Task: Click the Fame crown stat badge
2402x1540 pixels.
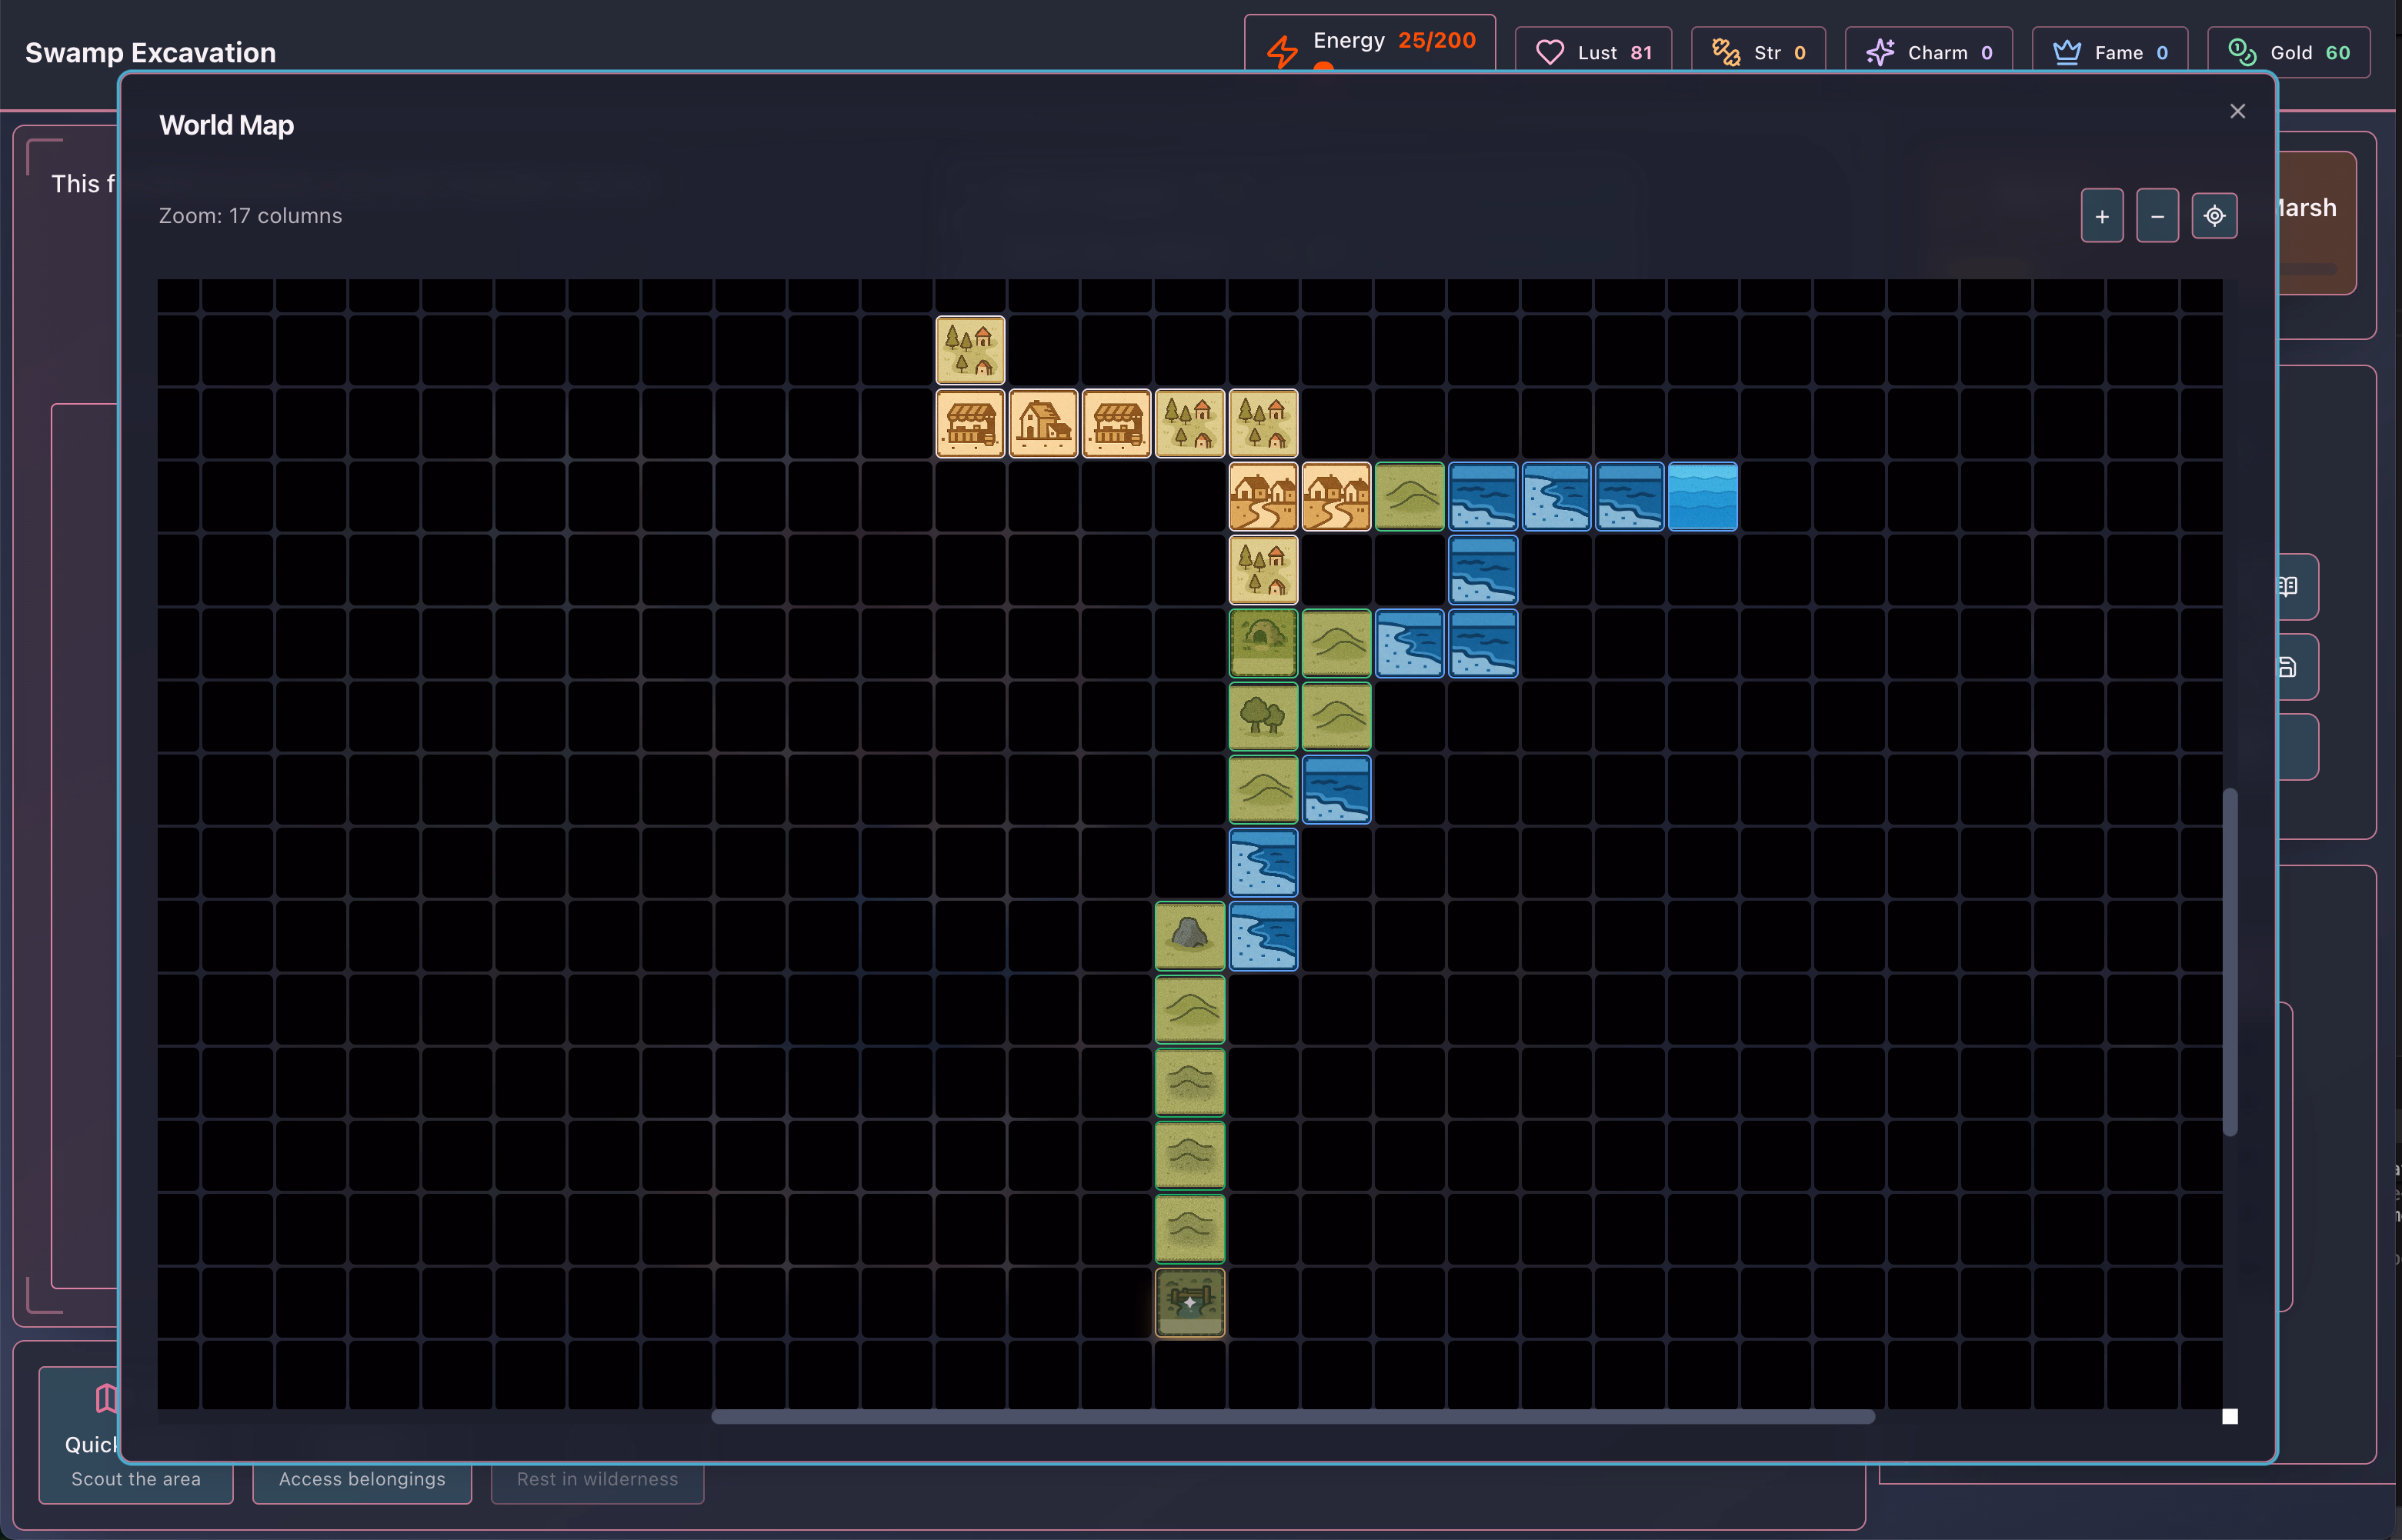Action: (2109, 52)
